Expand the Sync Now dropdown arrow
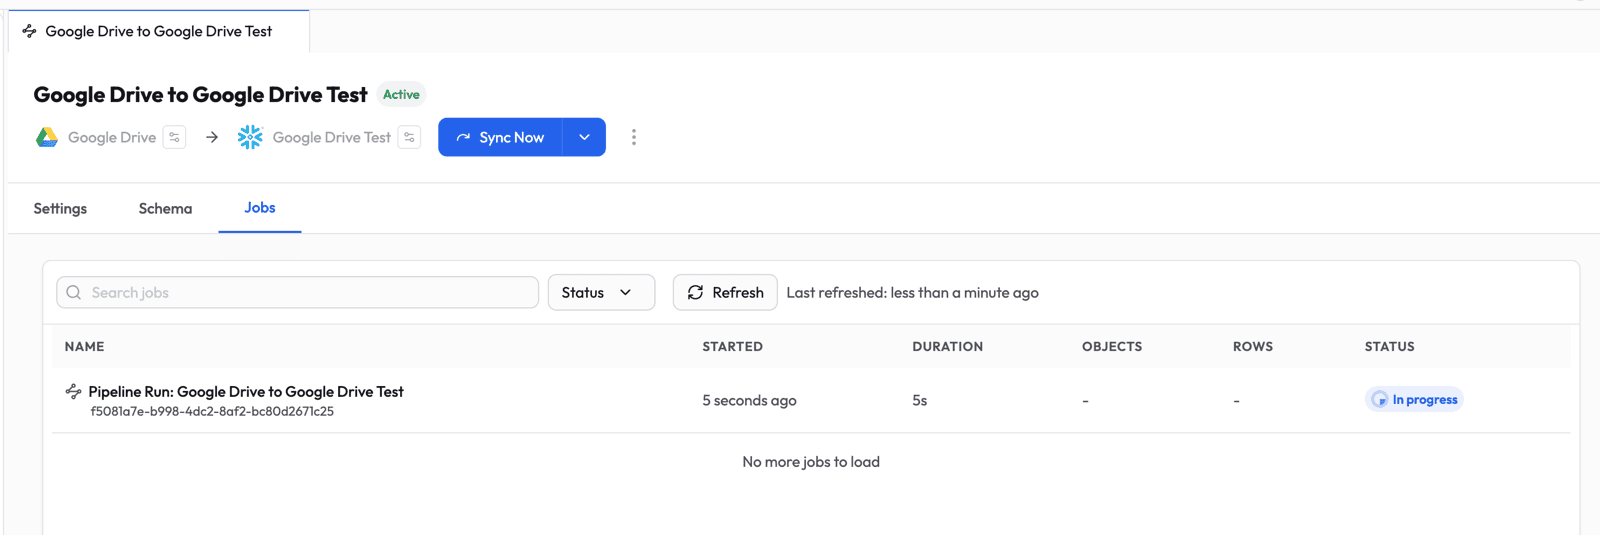Screen dimensions: 1600x535 (x=584, y=138)
